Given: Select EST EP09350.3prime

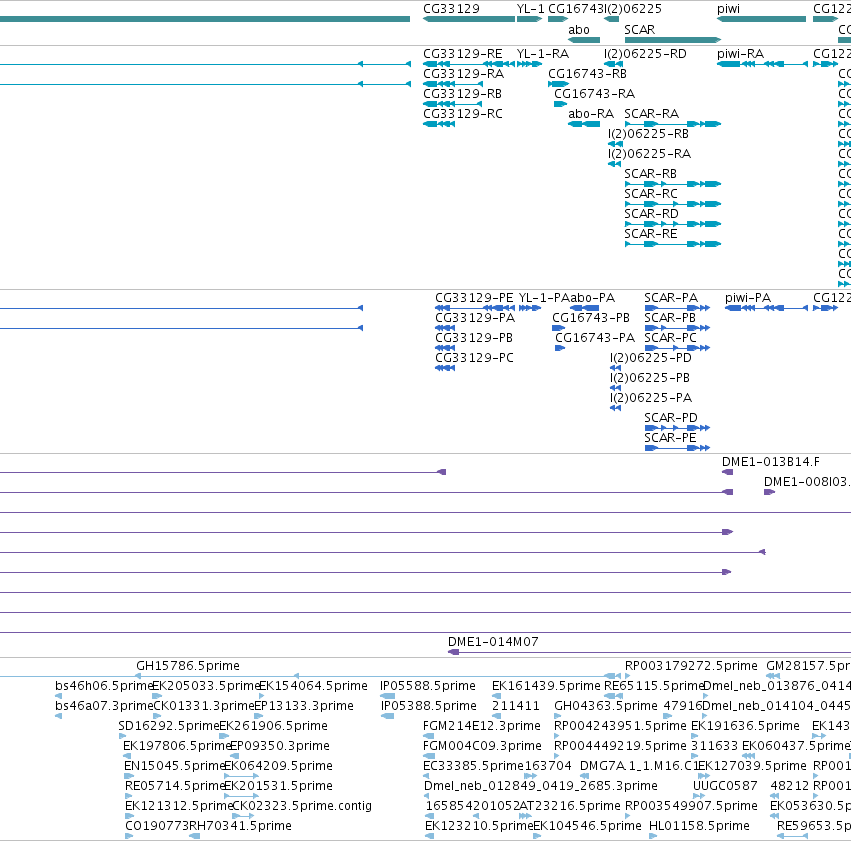Looking at the screenshot, I should click(234, 756).
